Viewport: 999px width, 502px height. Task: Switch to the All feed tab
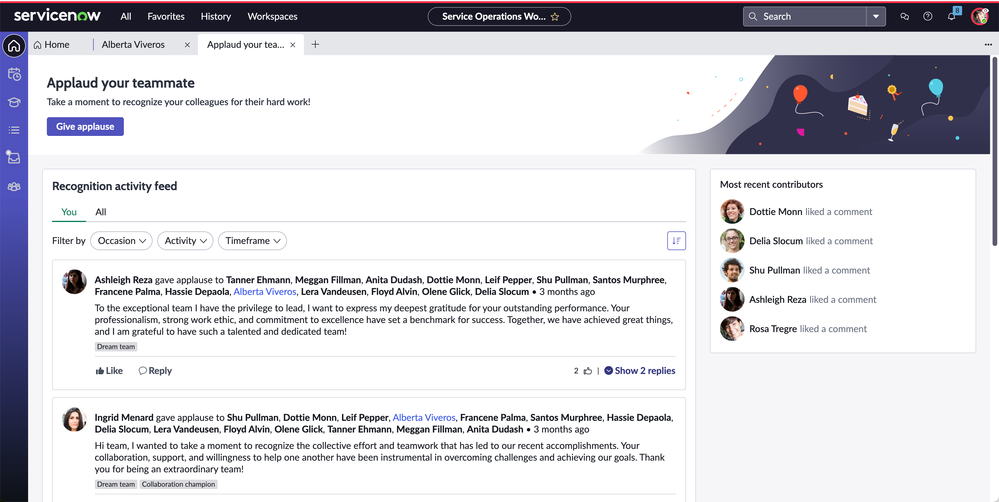(101, 212)
